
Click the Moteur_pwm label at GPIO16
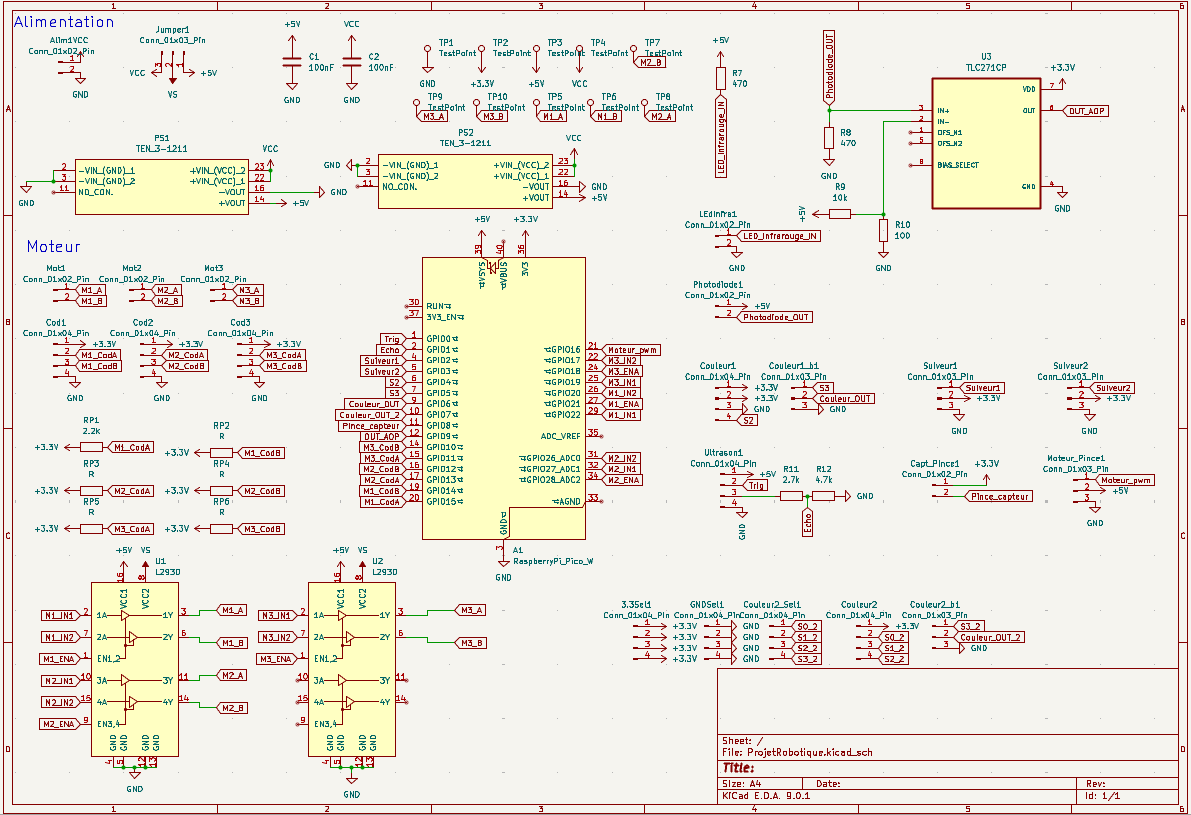(633, 350)
